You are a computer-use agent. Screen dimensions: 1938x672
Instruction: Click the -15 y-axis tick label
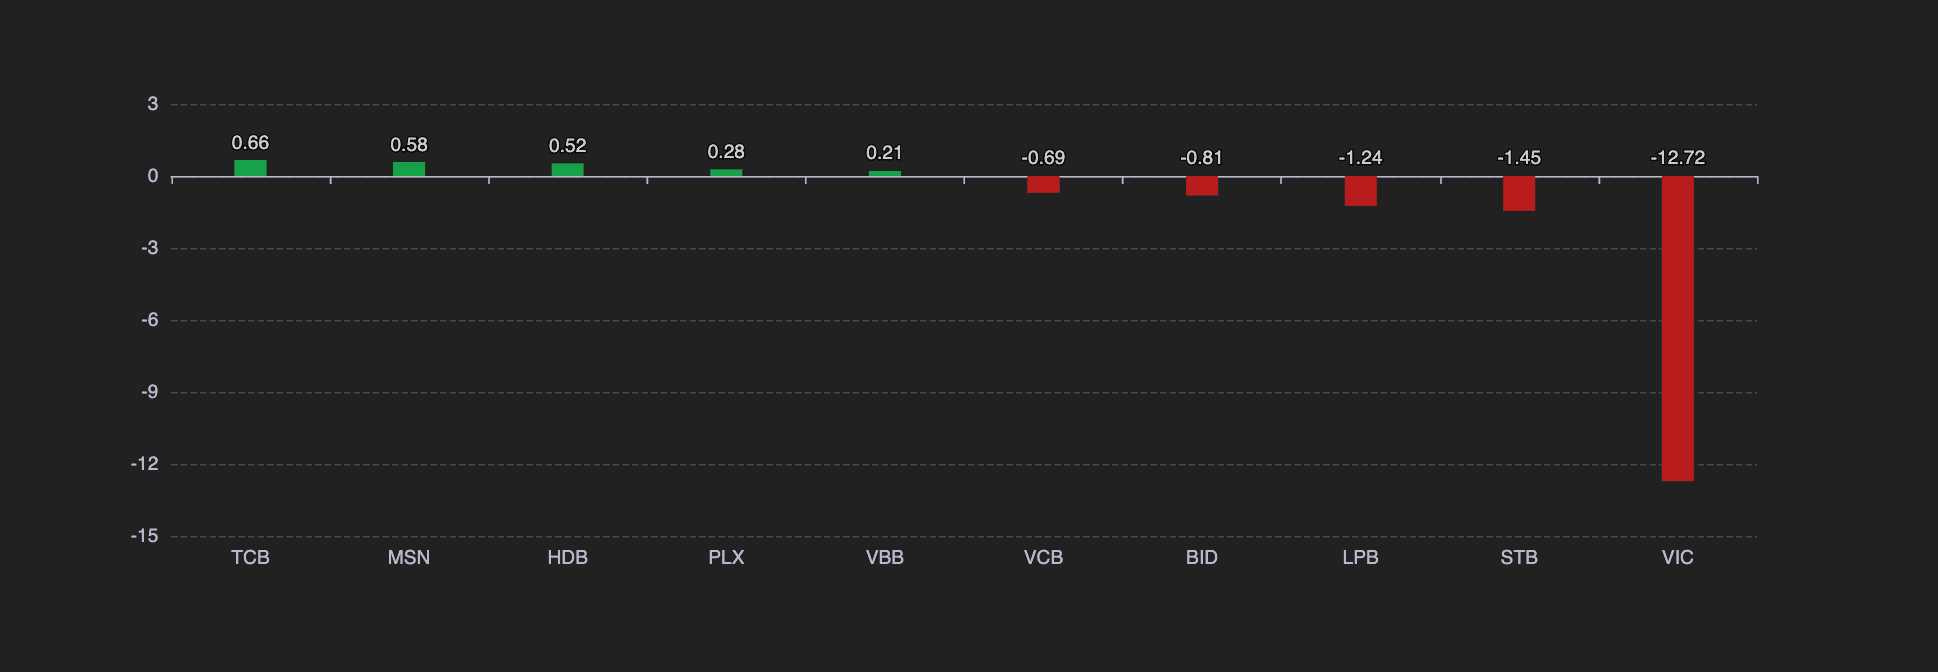click(x=145, y=536)
